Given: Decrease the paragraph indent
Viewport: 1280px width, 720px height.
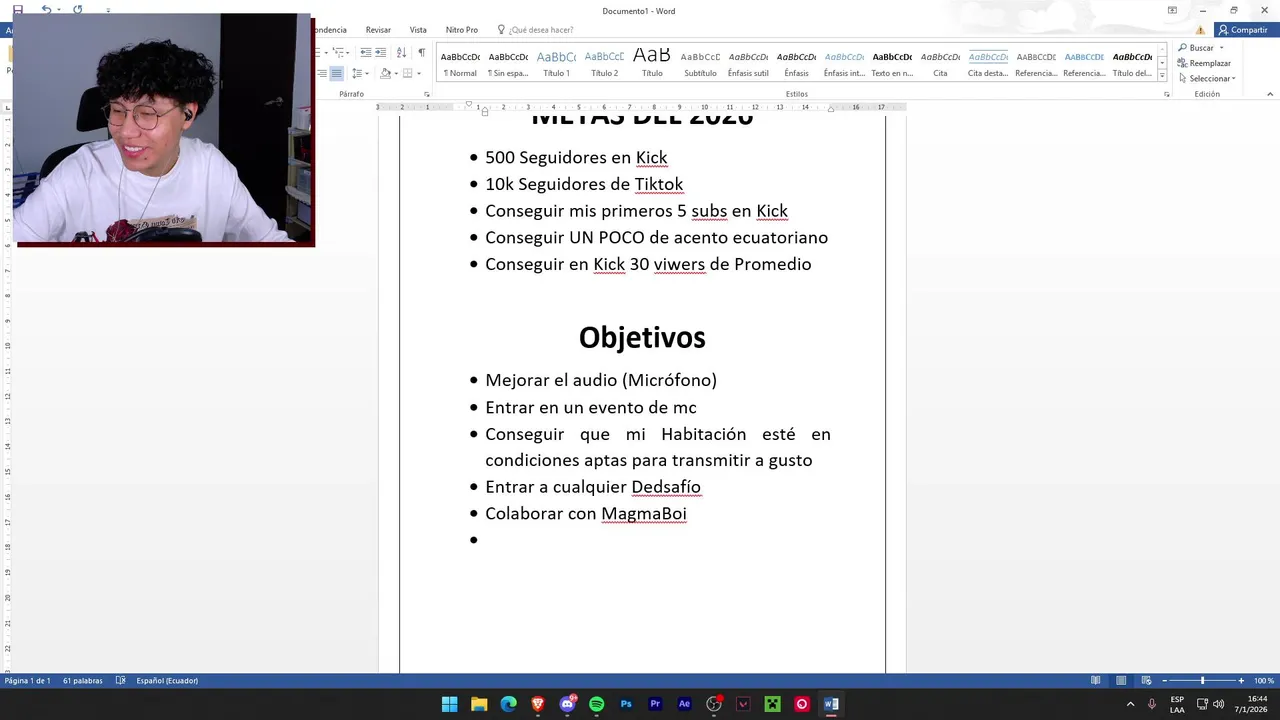Looking at the screenshot, I should click(365, 52).
